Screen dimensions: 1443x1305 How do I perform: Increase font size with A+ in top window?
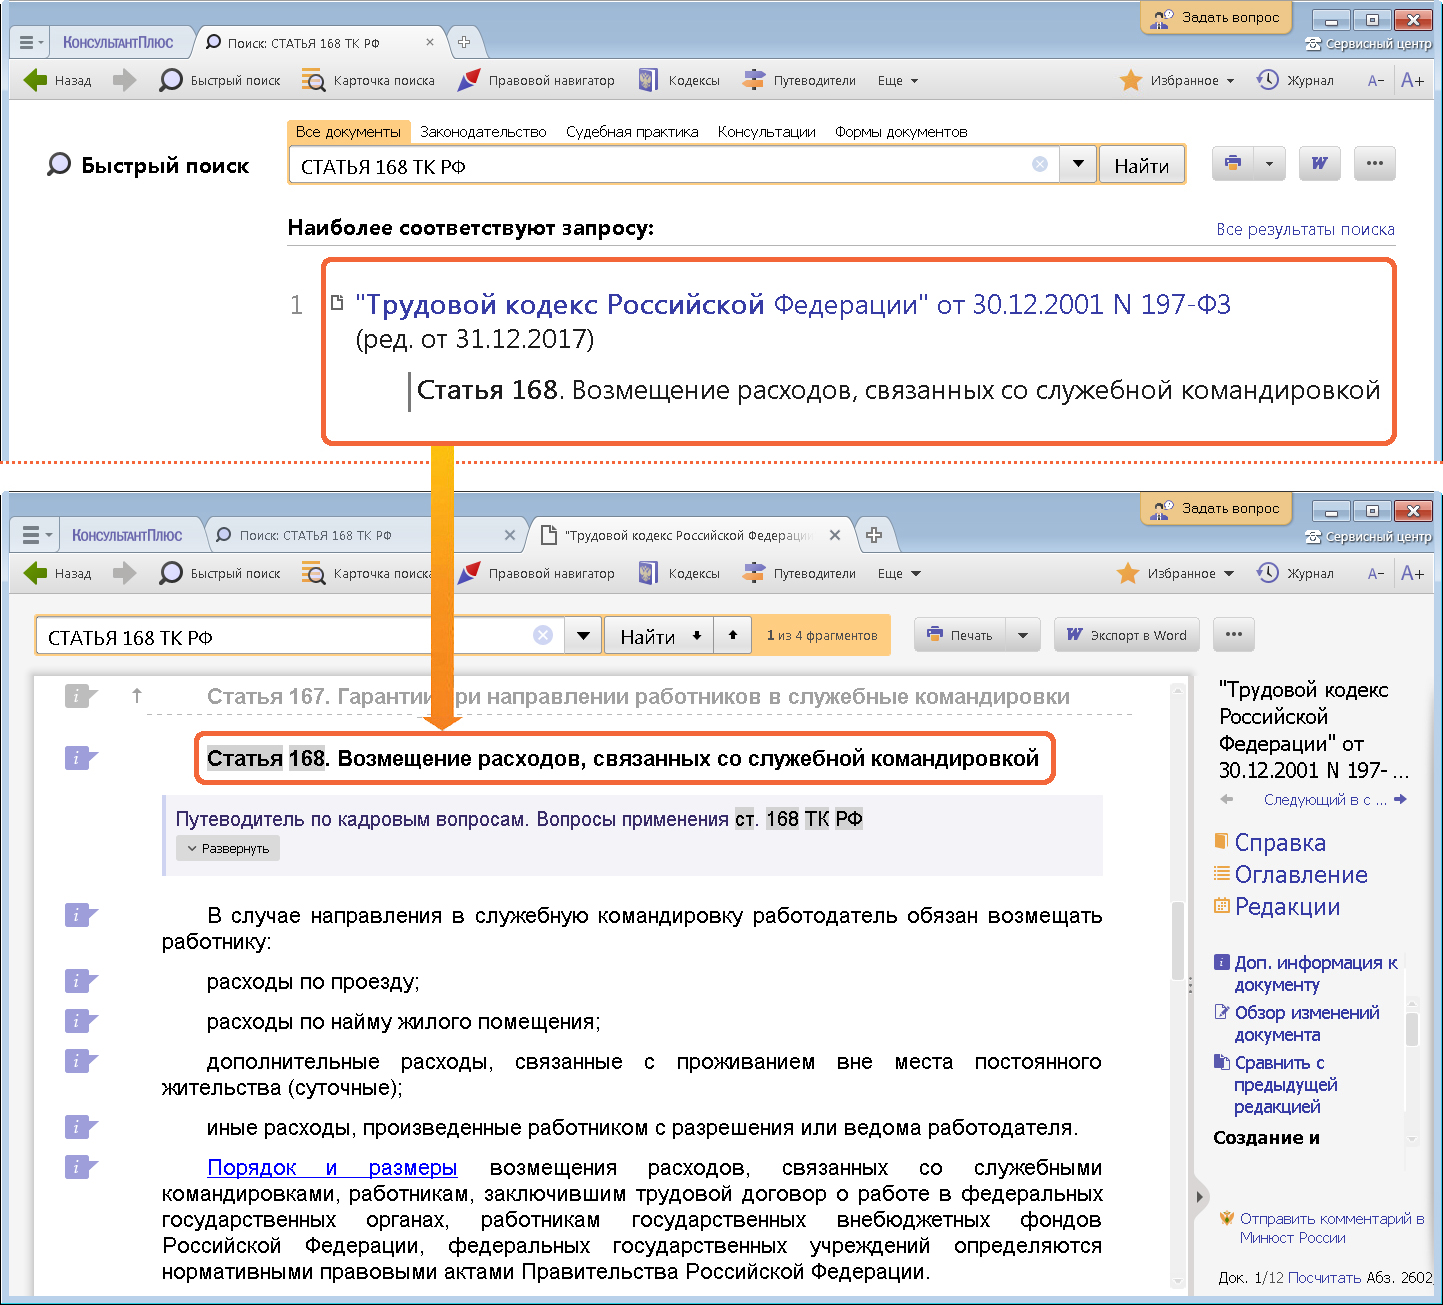[1412, 81]
